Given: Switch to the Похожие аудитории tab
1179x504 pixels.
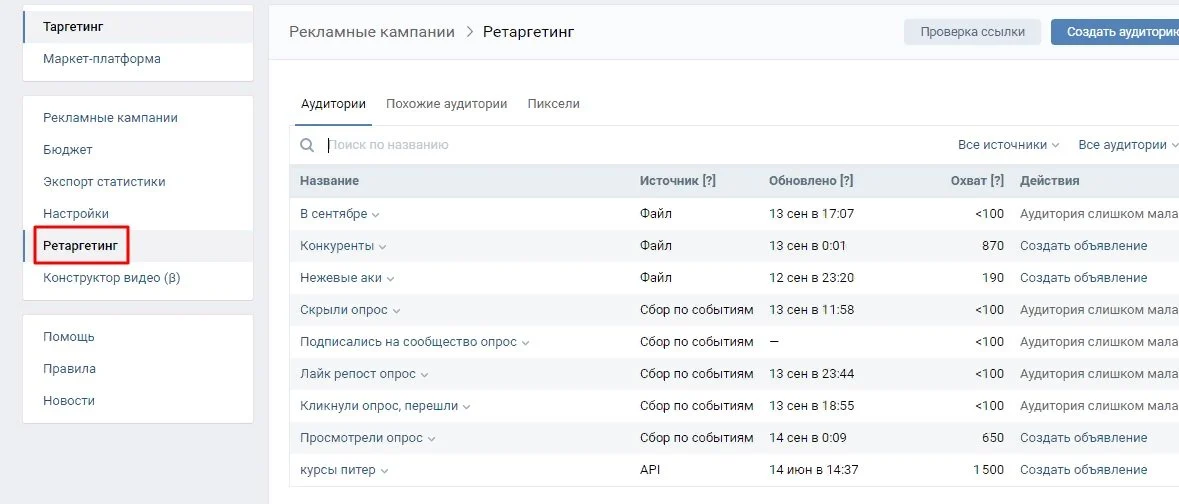Looking at the screenshot, I should (x=447, y=104).
